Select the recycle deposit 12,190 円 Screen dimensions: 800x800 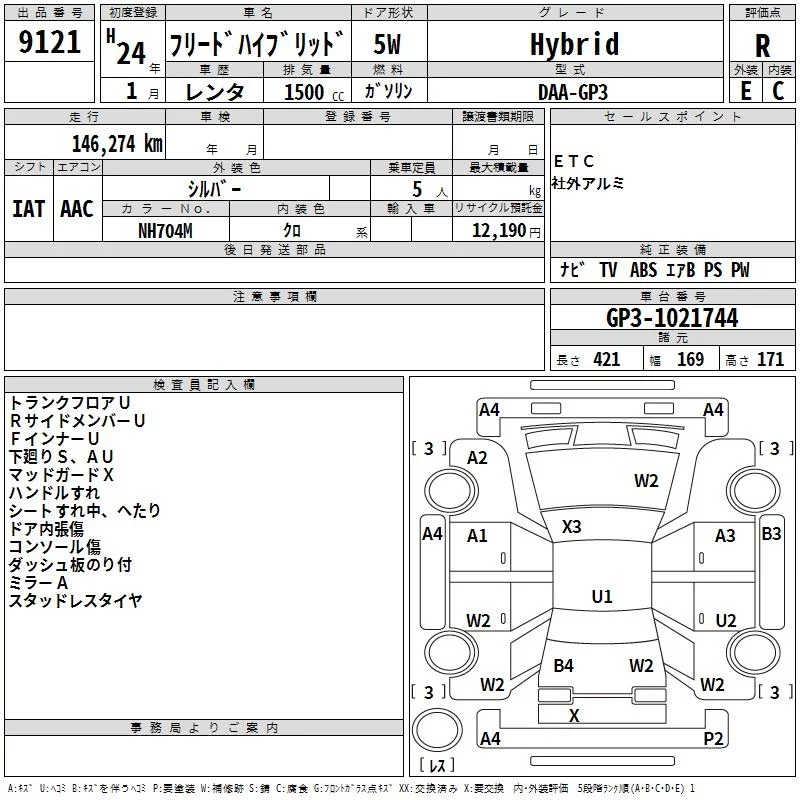pyautogui.click(x=506, y=231)
